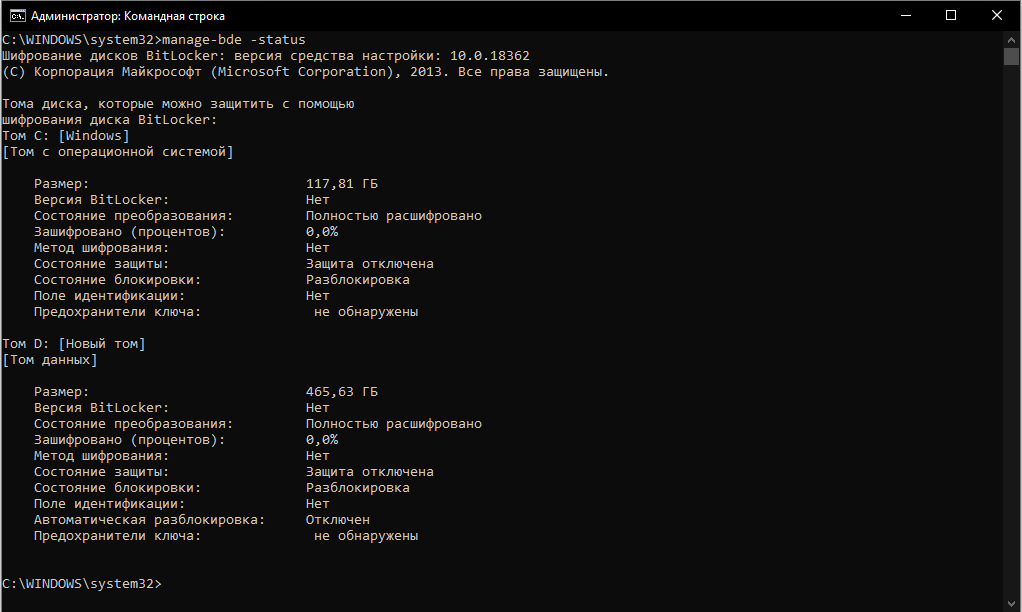The image size is (1022, 612).
Task: Click the '[Том с операционной системой]' line
Action: pos(118,152)
